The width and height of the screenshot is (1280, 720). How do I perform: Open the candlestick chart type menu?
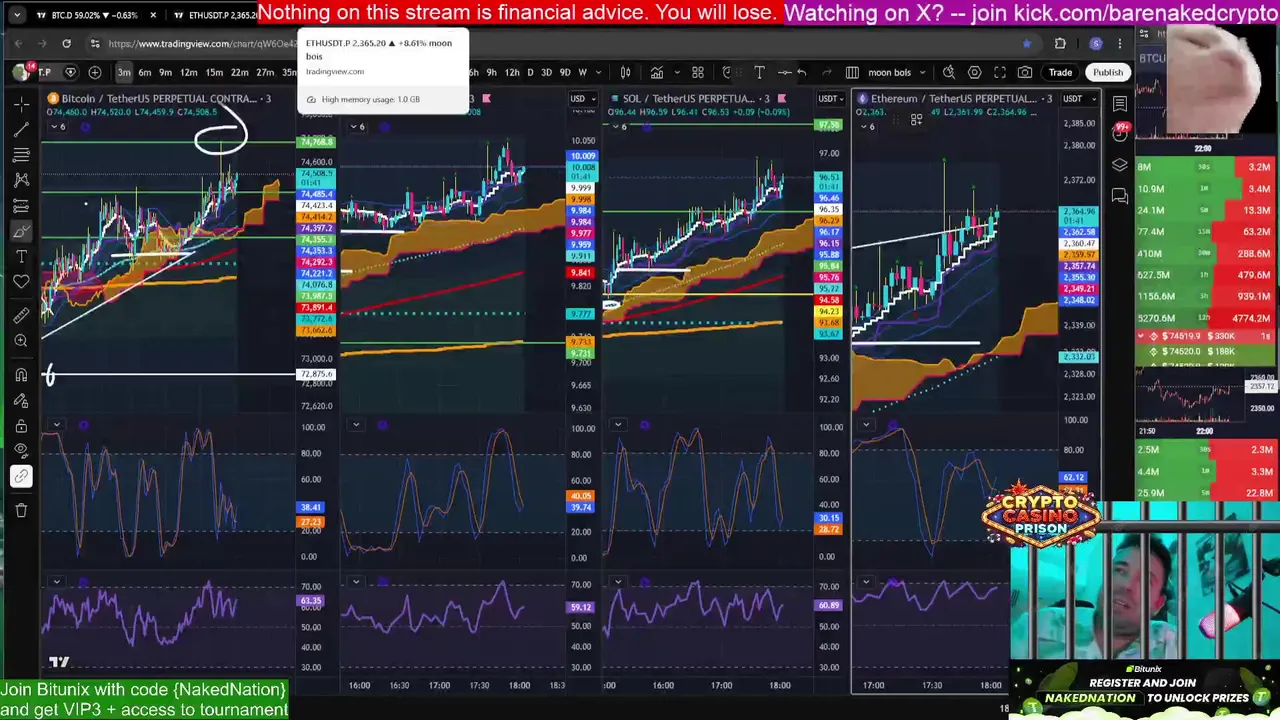pos(625,72)
